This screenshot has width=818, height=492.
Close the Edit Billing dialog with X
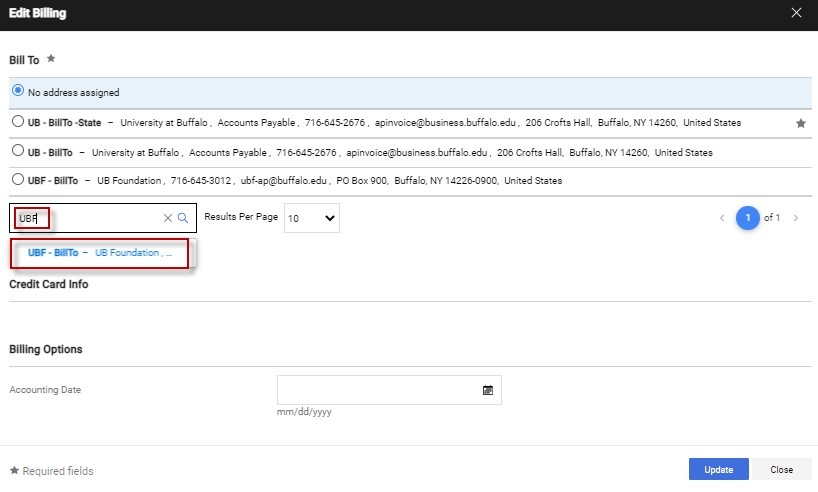(796, 13)
